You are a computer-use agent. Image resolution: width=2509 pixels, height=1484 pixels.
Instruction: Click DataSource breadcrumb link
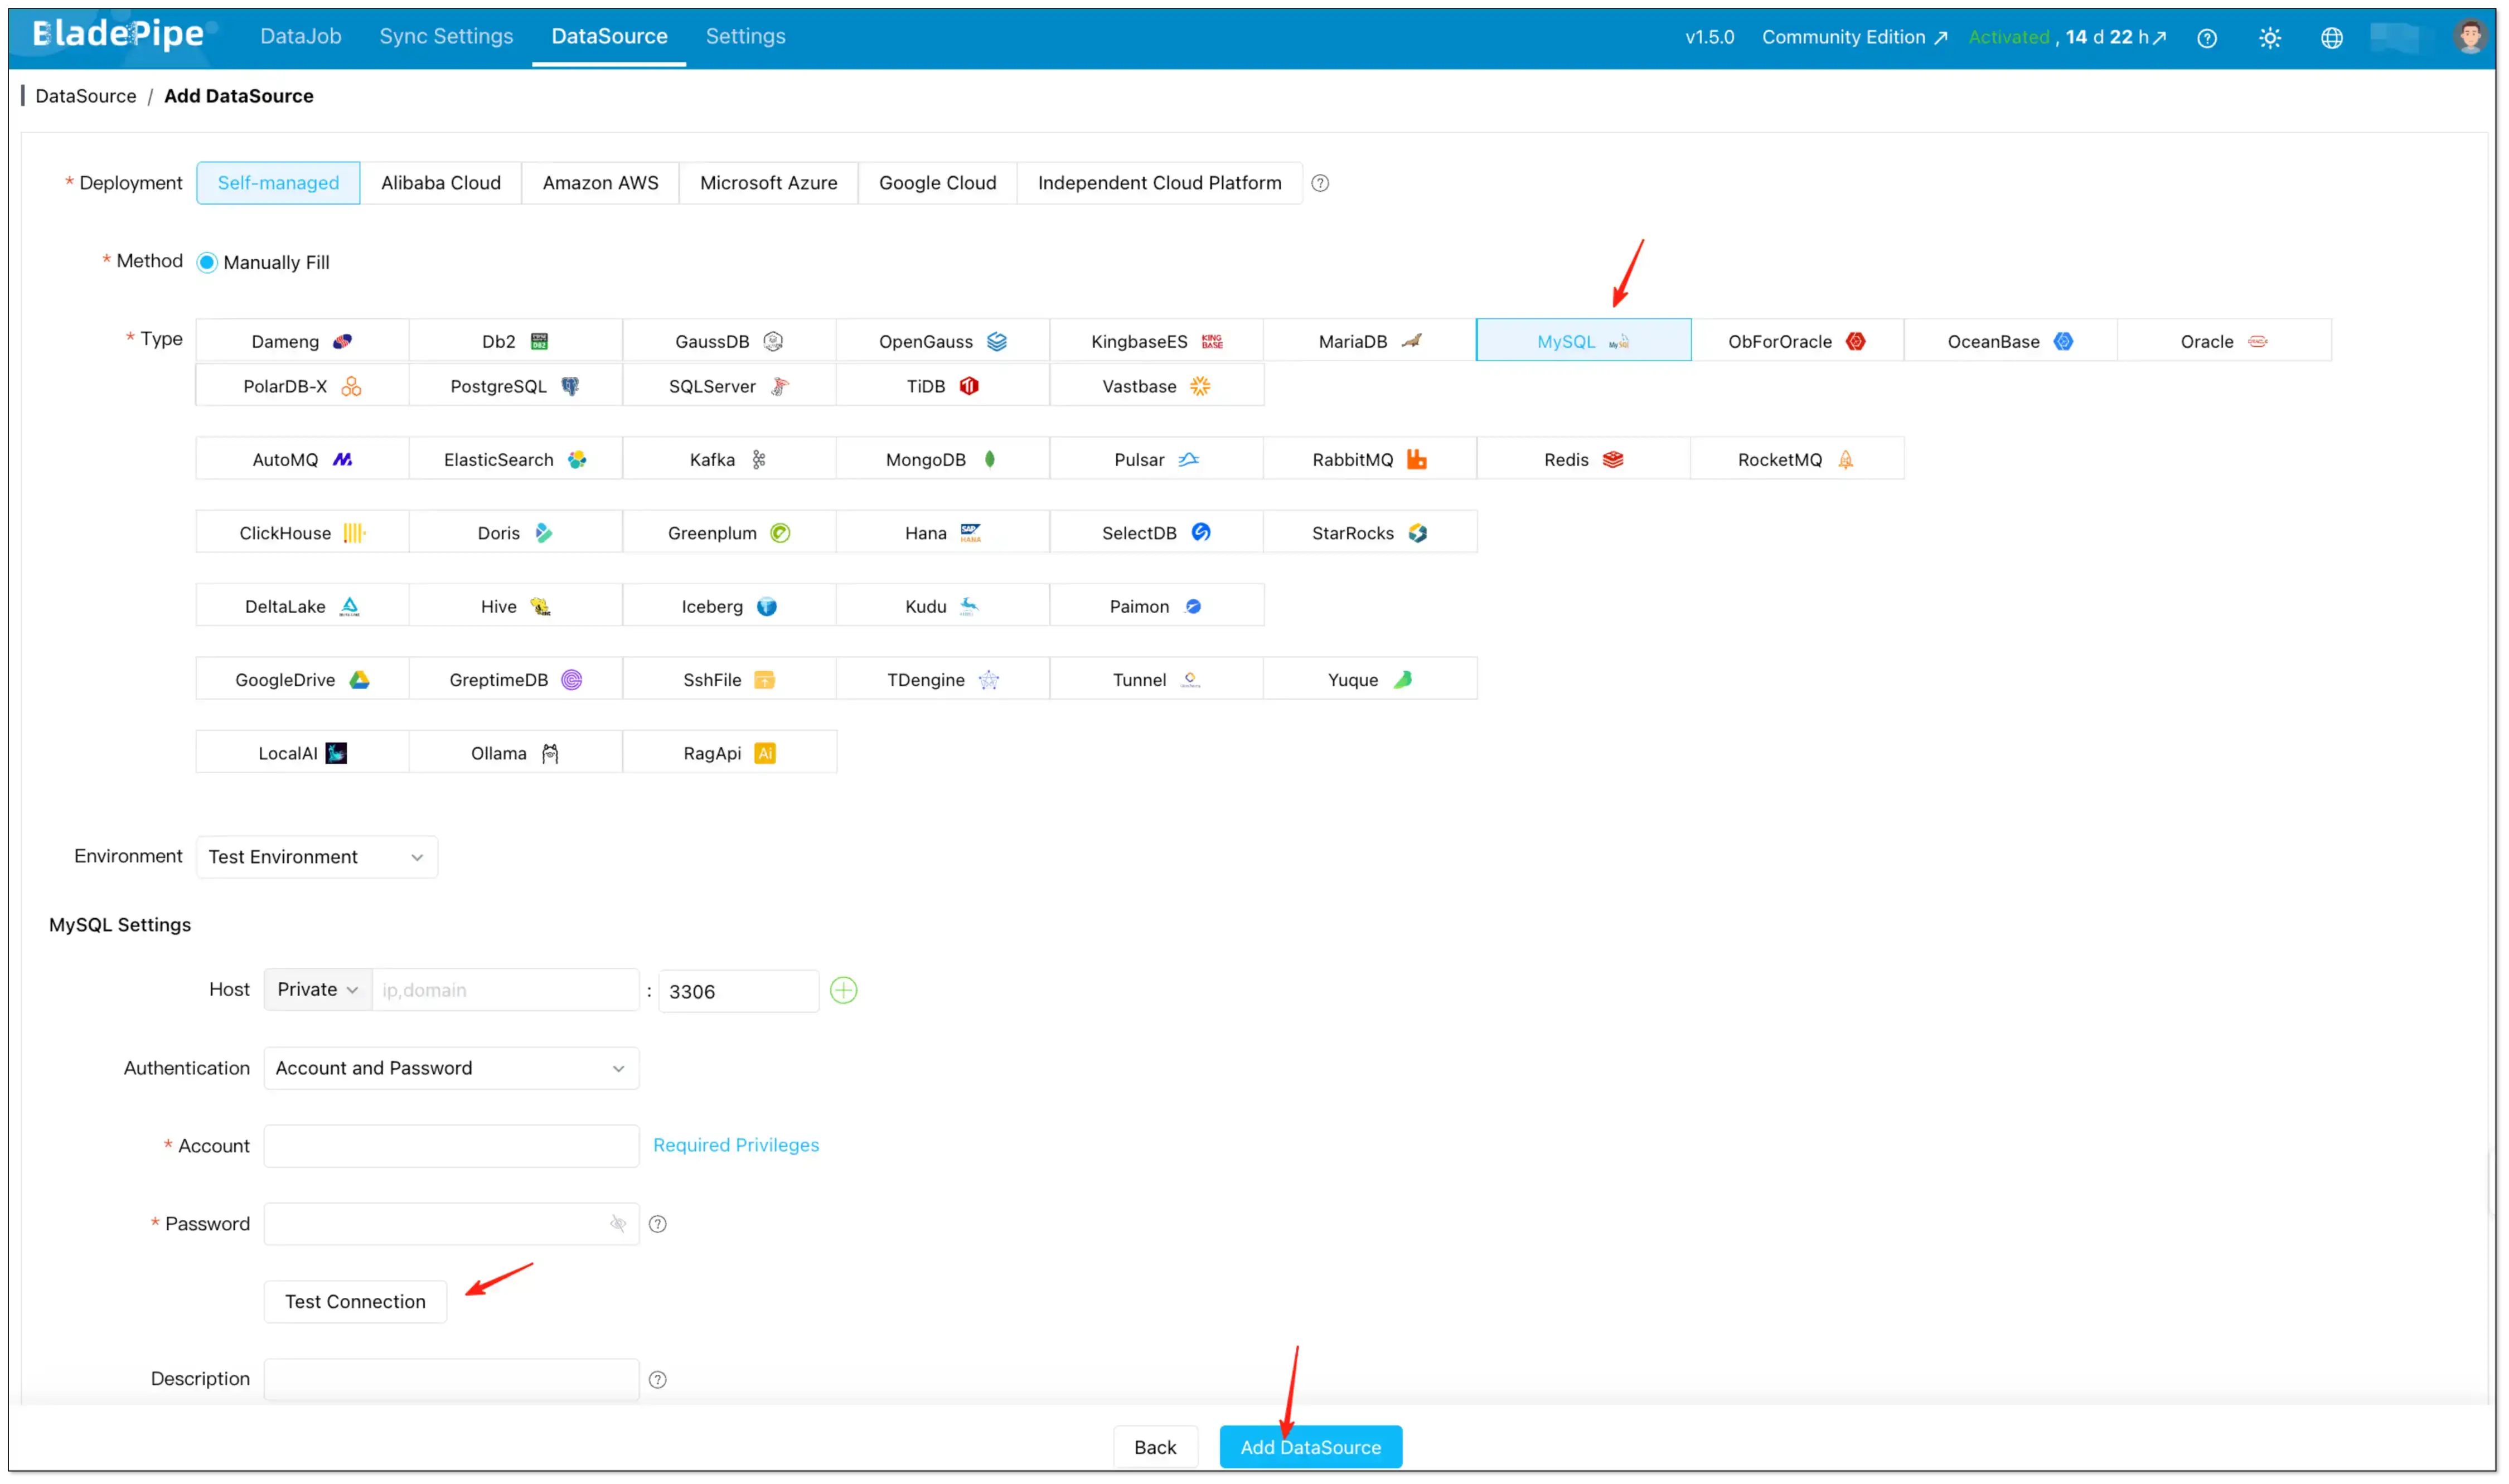(86, 96)
